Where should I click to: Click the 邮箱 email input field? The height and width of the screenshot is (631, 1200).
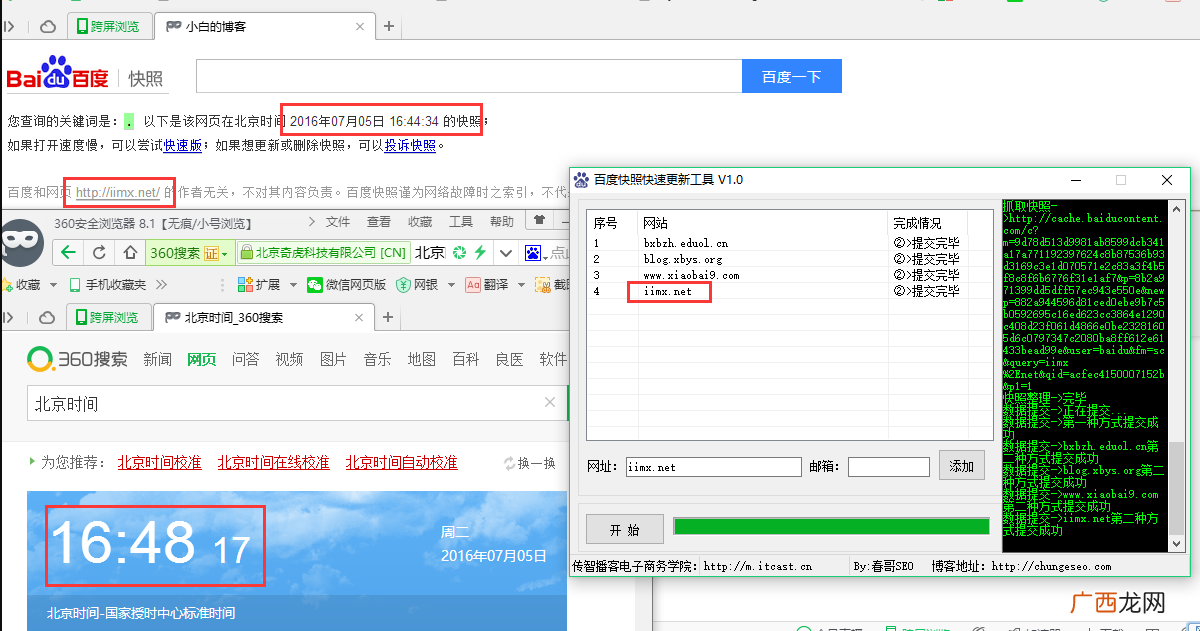888,467
